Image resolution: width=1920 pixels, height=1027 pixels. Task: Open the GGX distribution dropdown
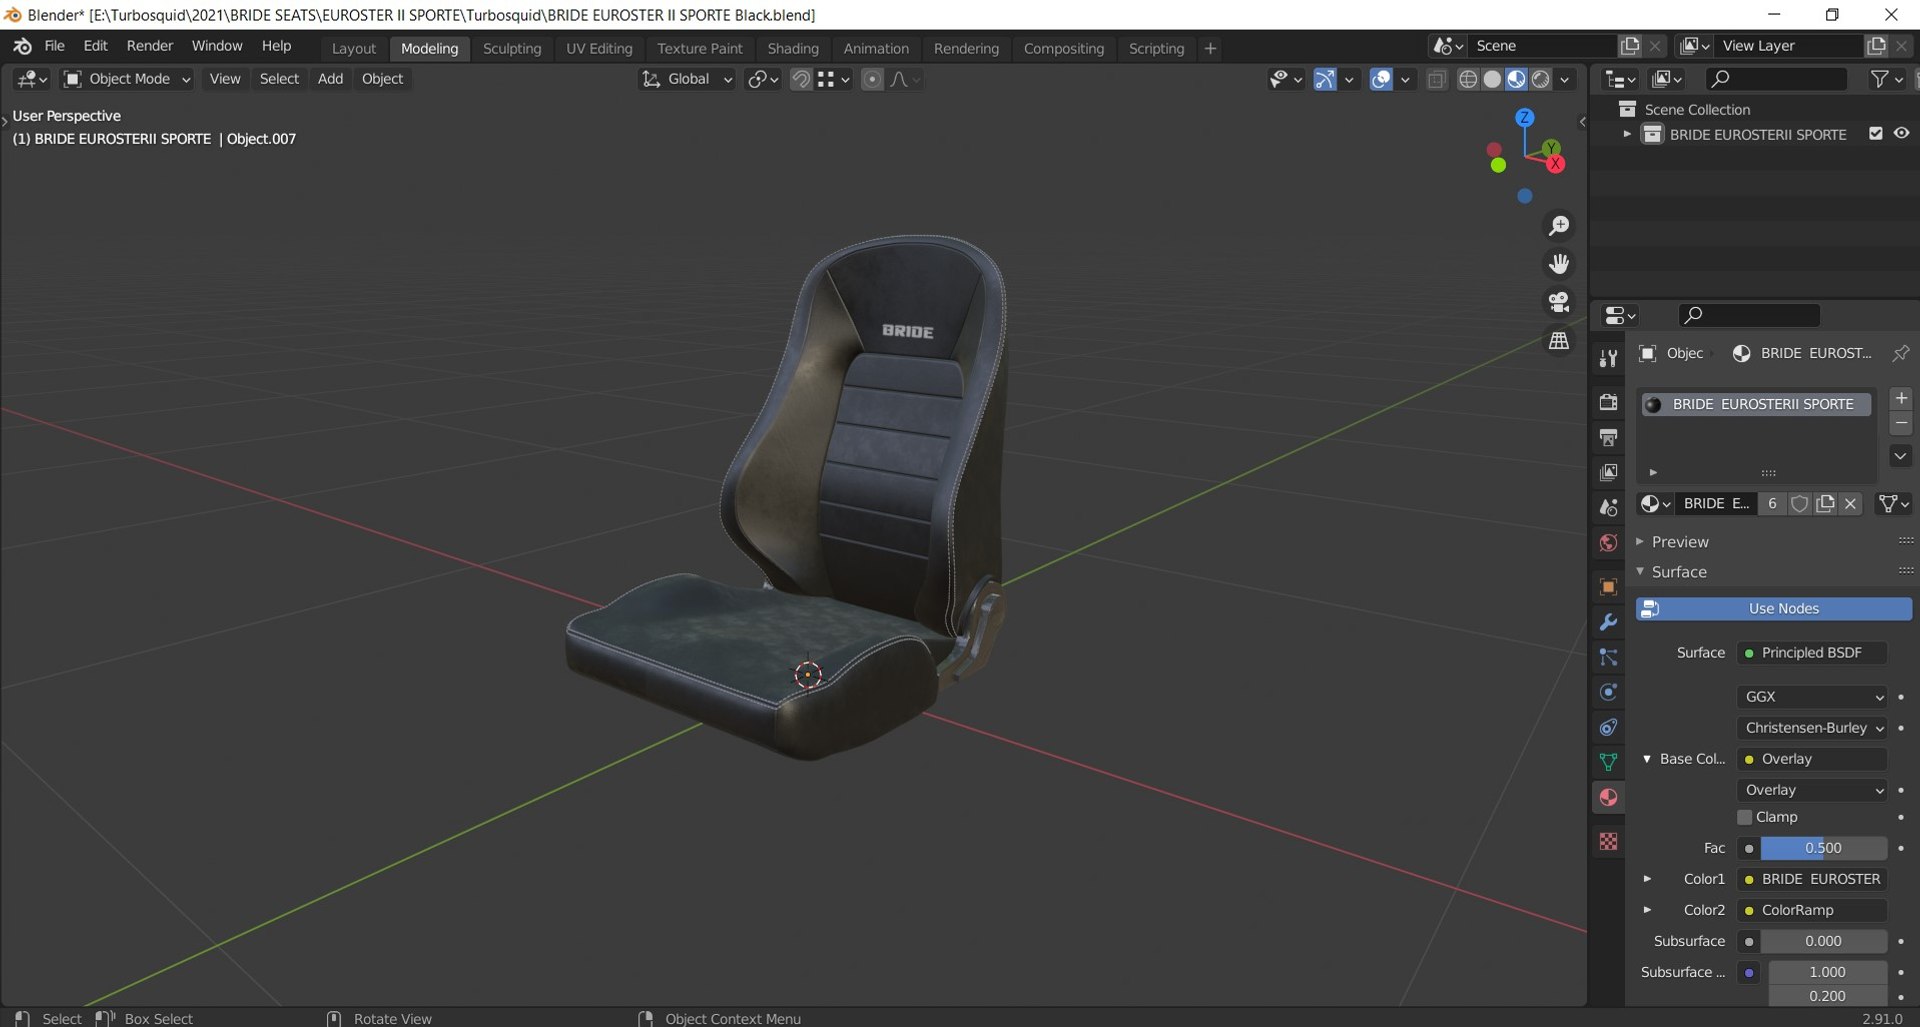click(x=1812, y=697)
